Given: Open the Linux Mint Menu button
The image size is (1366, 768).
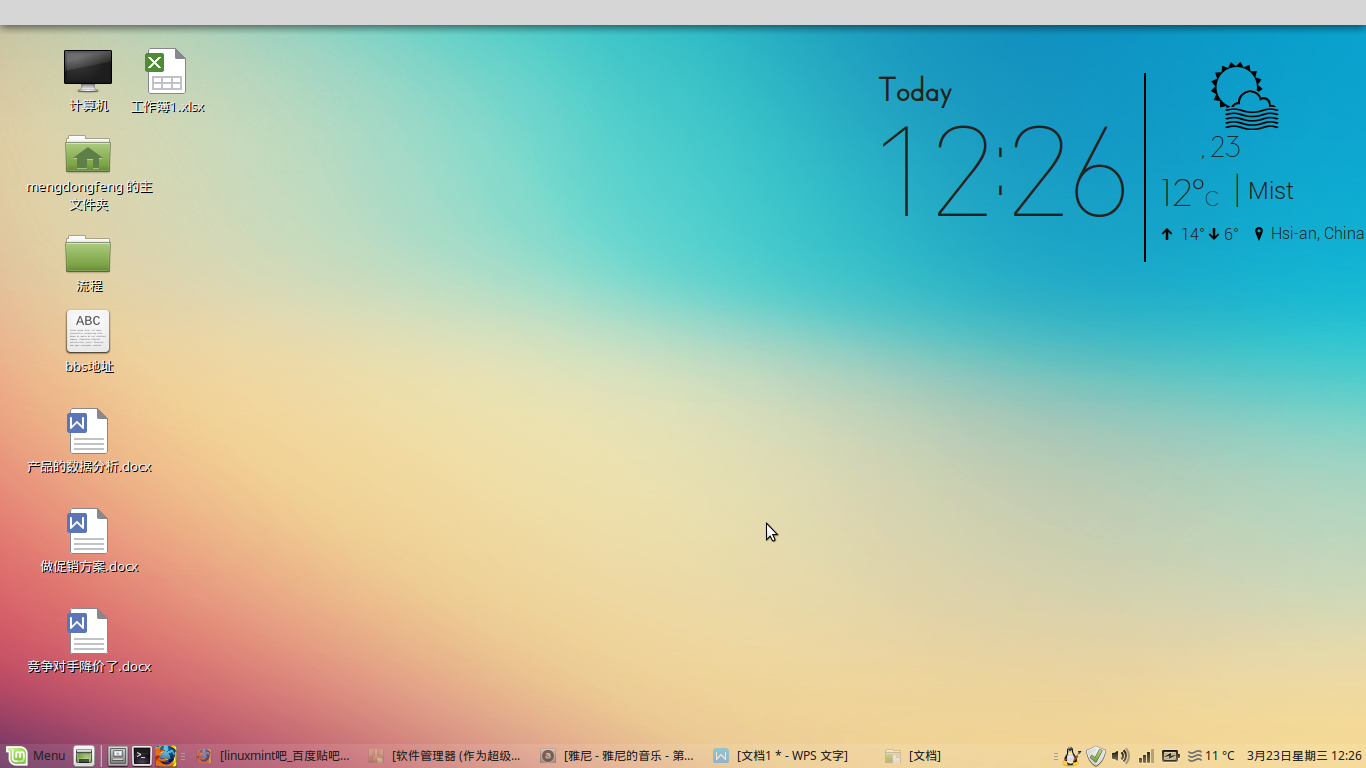Looking at the screenshot, I should (x=36, y=756).
